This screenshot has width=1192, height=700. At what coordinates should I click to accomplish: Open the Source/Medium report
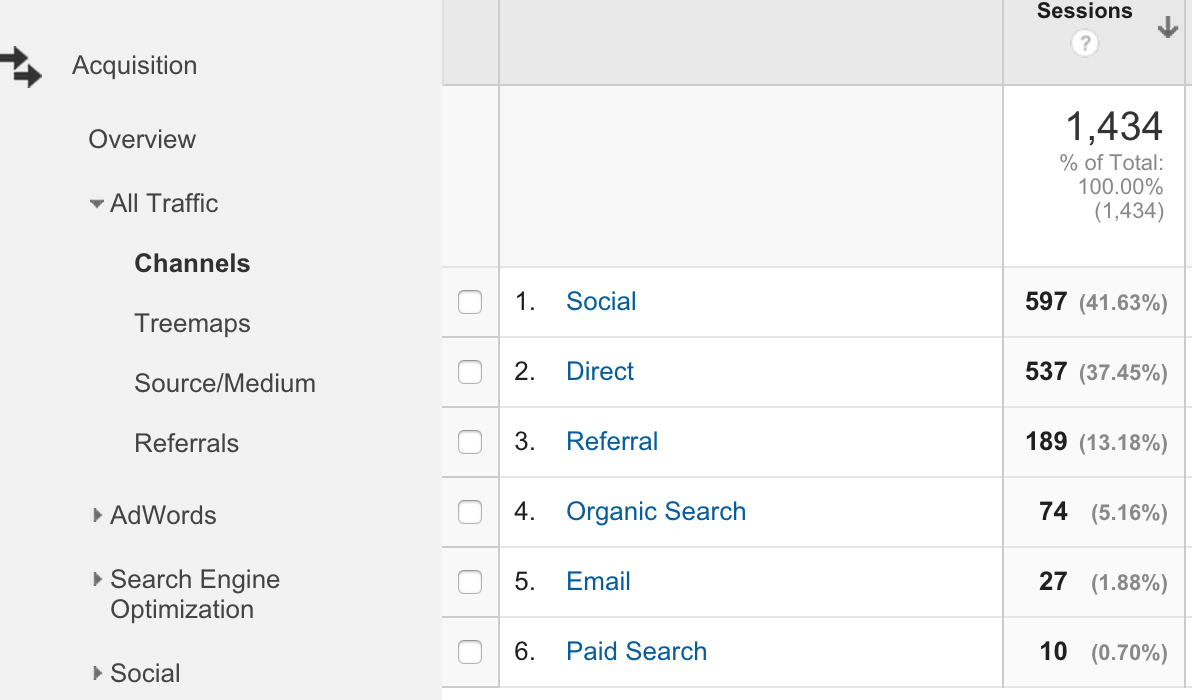pos(224,383)
